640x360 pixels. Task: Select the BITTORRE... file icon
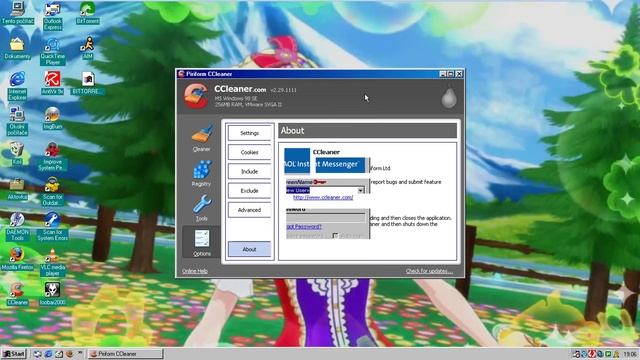(x=87, y=83)
